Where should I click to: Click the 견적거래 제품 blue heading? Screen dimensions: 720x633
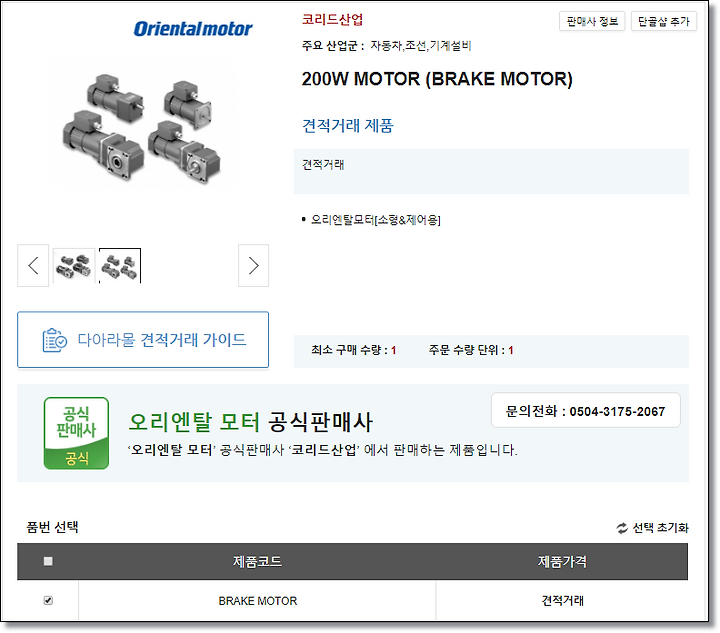coord(348,125)
